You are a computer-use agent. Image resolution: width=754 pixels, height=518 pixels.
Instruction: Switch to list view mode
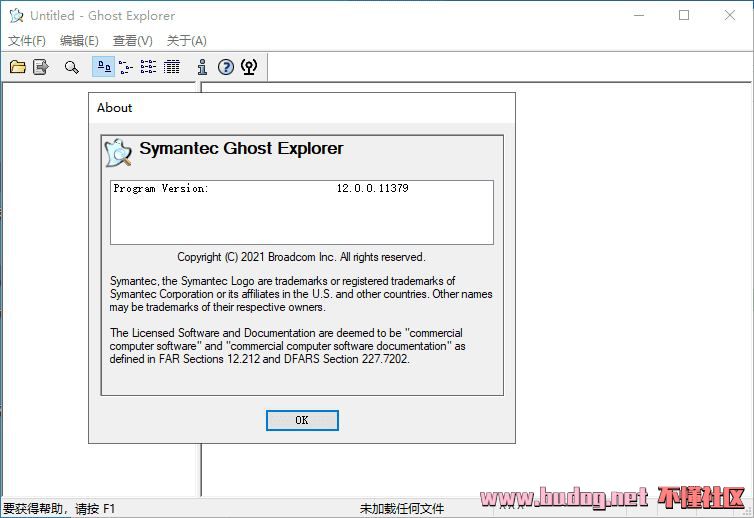(148, 67)
